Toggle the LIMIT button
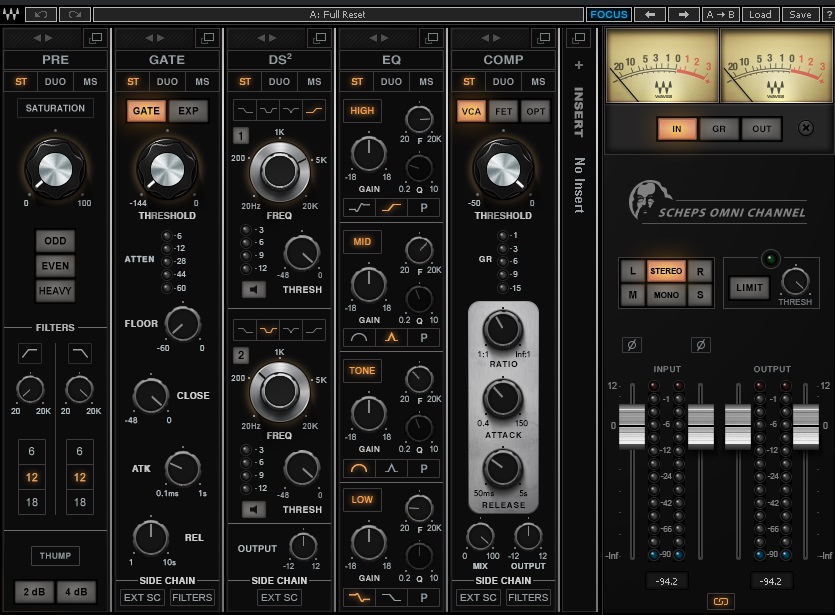 click(x=749, y=288)
